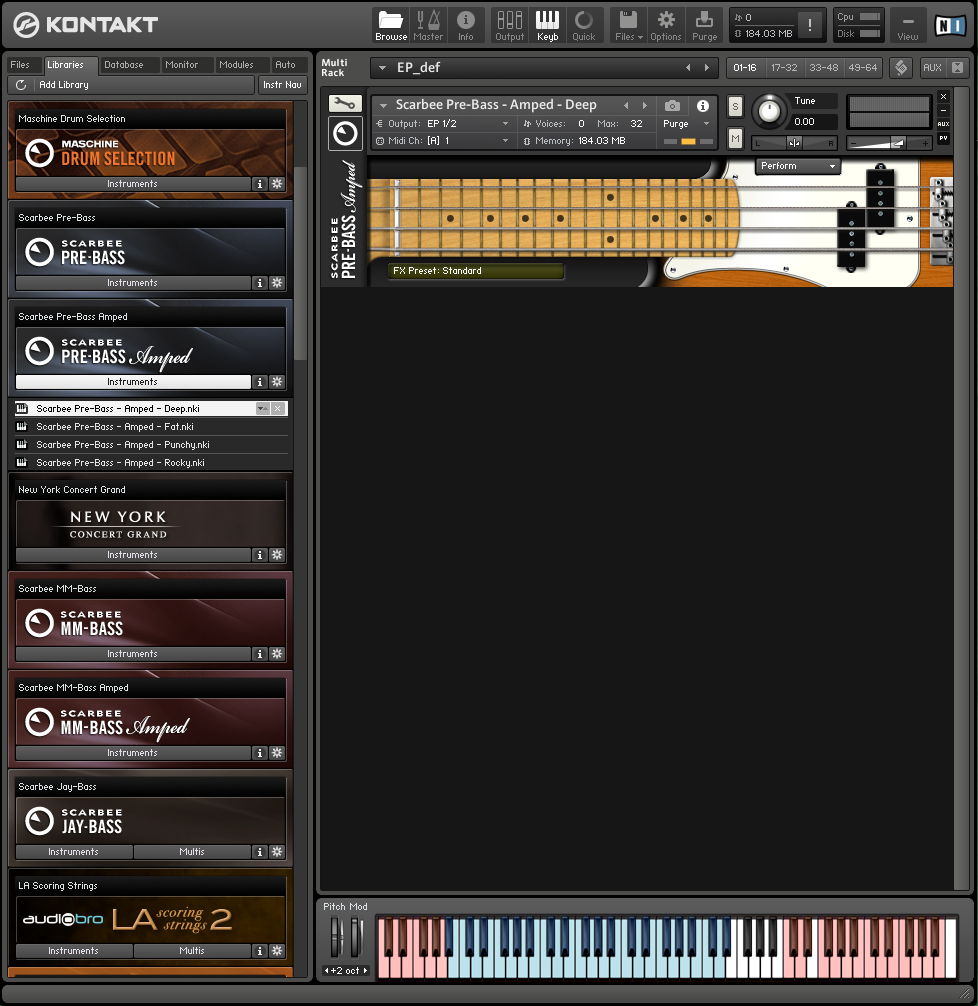The height and width of the screenshot is (1006, 978).
Task: Open Multis of Scarbee Jay-Bass
Action: (x=192, y=852)
